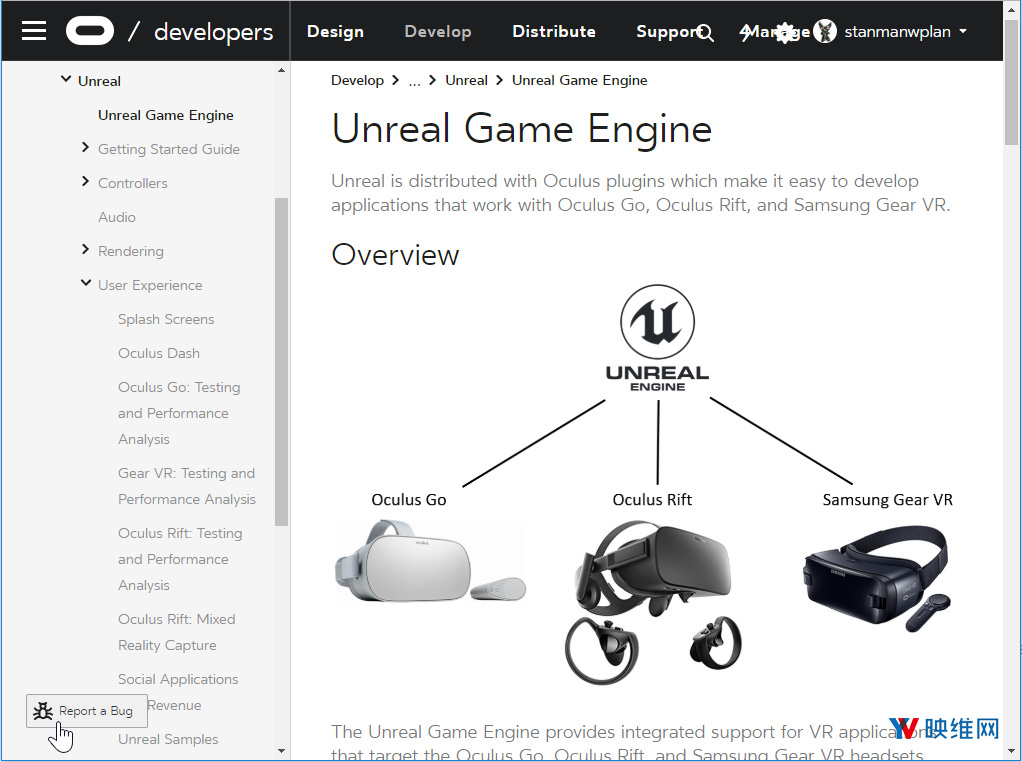Click the 'Unreal is distributed with Oculus plugins' paragraph
The image size is (1022, 762).
(641, 193)
